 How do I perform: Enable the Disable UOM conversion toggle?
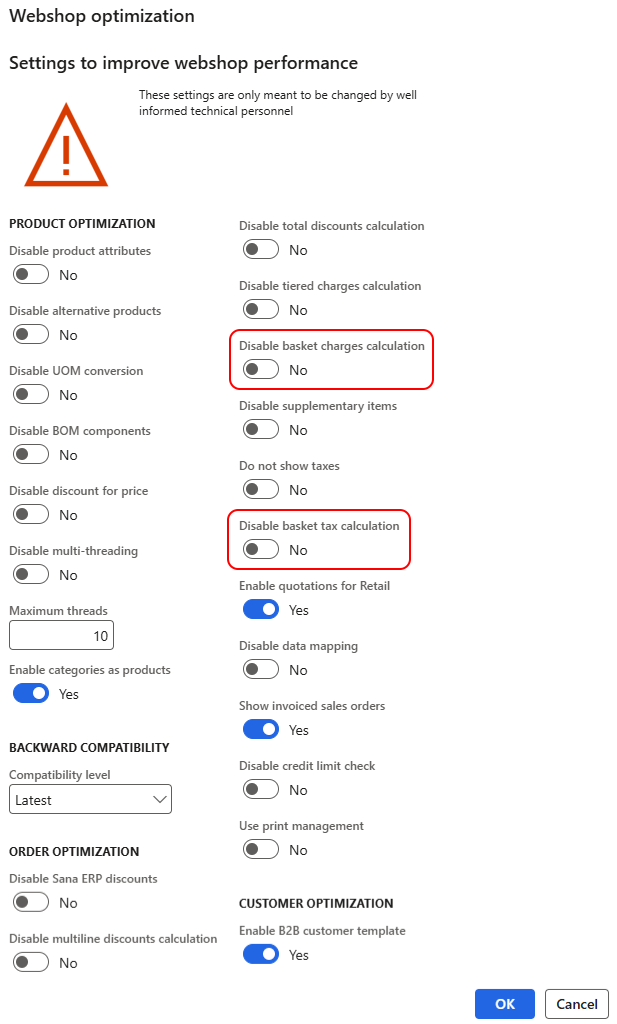tap(31, 395)
